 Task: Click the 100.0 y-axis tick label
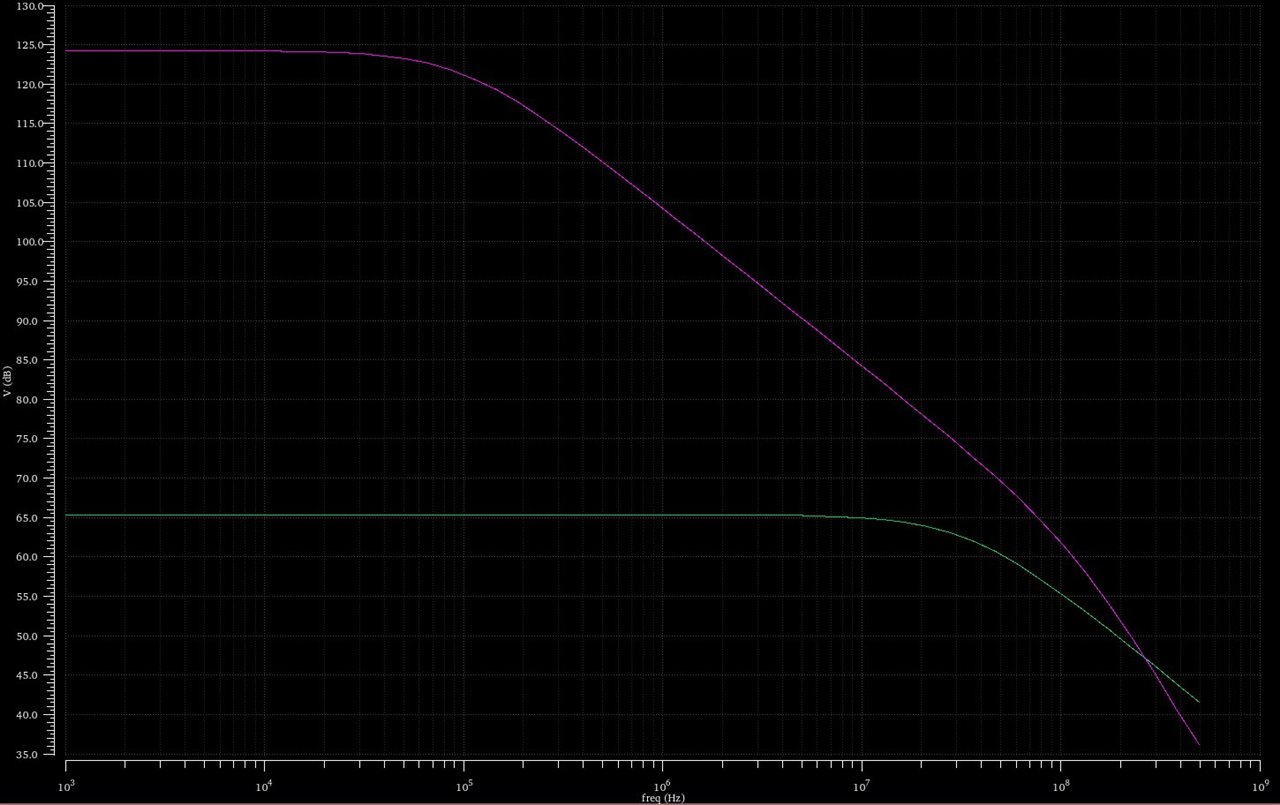pyautogui.click(x=31, y=243)
